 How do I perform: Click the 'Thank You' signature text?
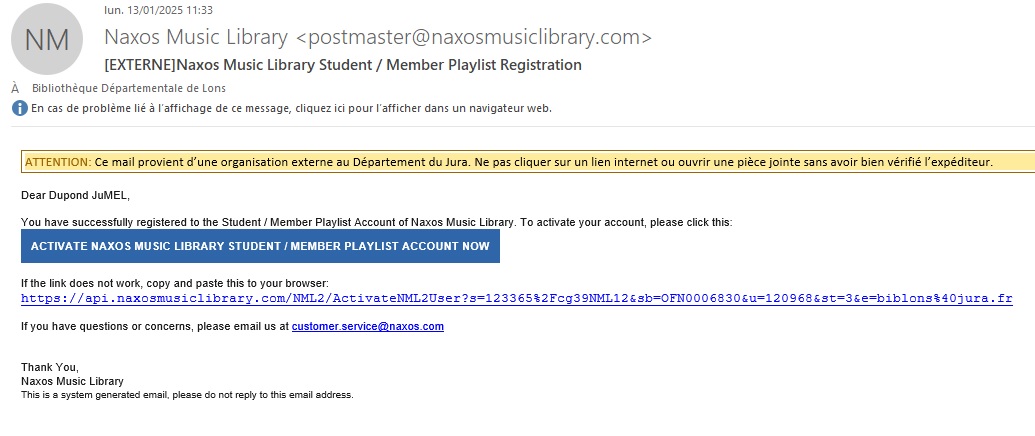pos(50,367)
